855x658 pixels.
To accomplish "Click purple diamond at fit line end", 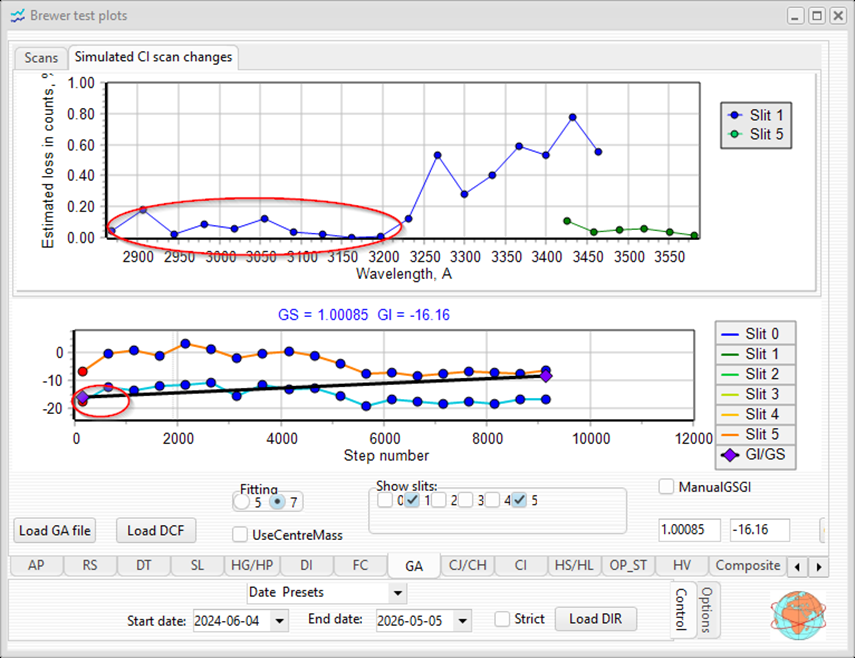I will pyautogui.click(x=546, y=376).
